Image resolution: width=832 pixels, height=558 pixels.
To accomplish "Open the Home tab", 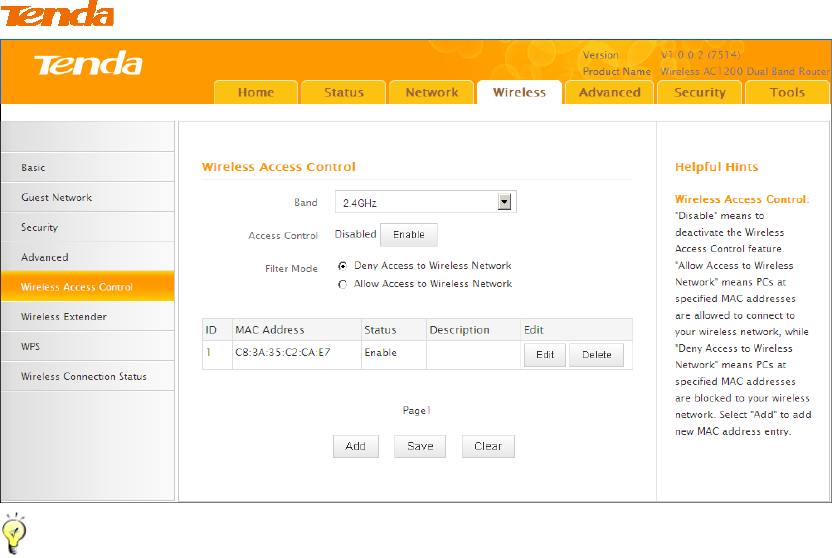I will 256,92.
